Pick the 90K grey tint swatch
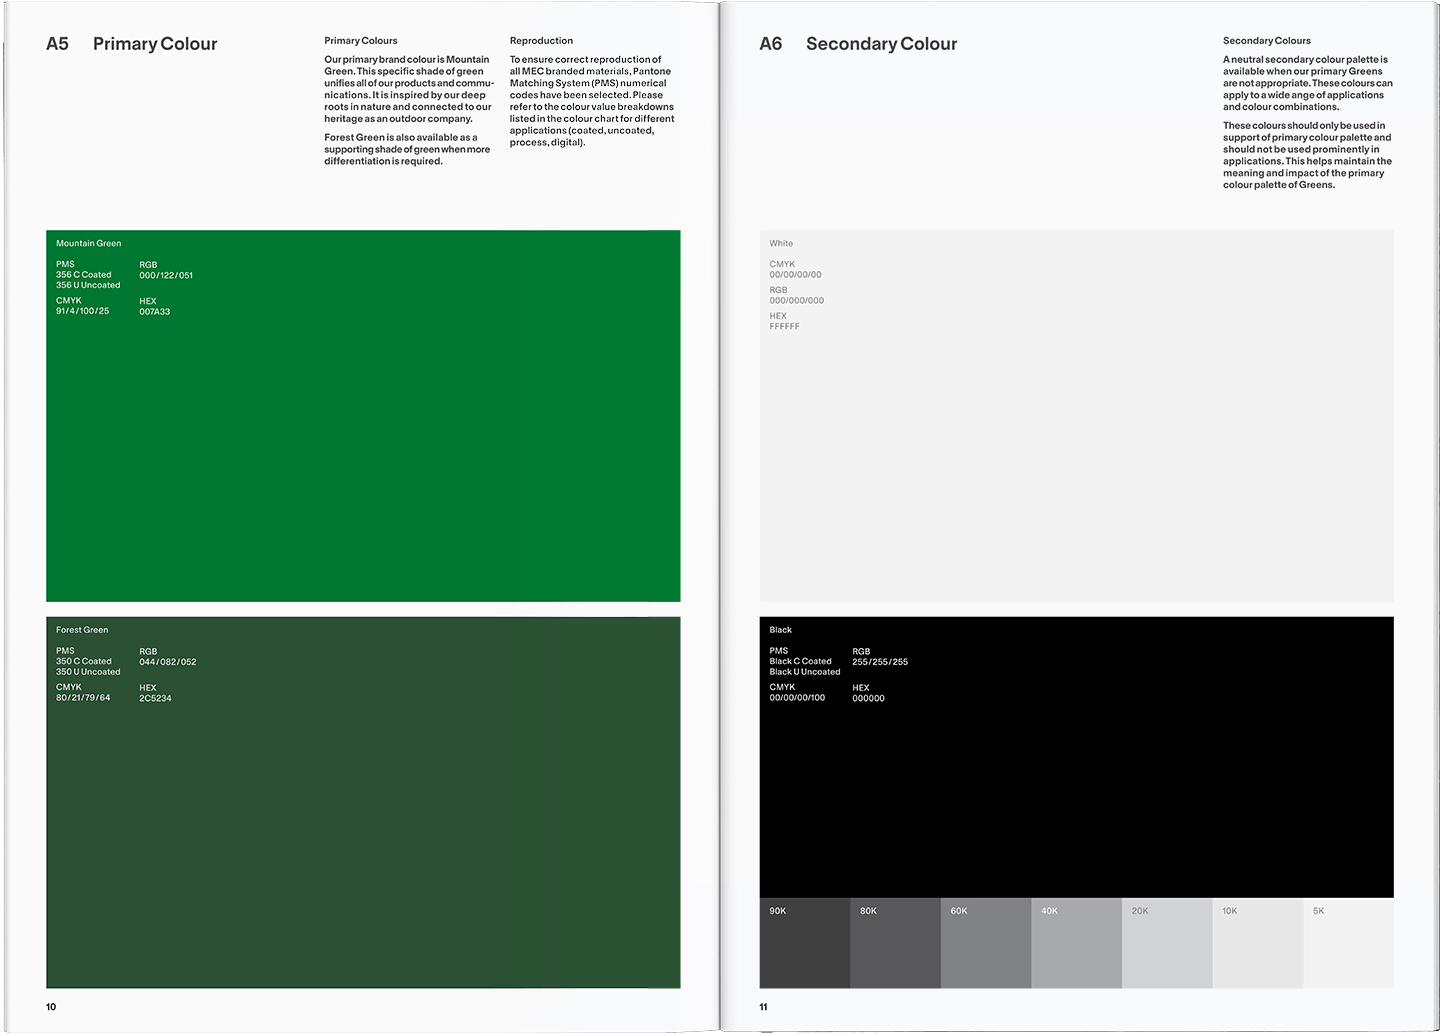 pyautogui.click(x=804, y=943)
